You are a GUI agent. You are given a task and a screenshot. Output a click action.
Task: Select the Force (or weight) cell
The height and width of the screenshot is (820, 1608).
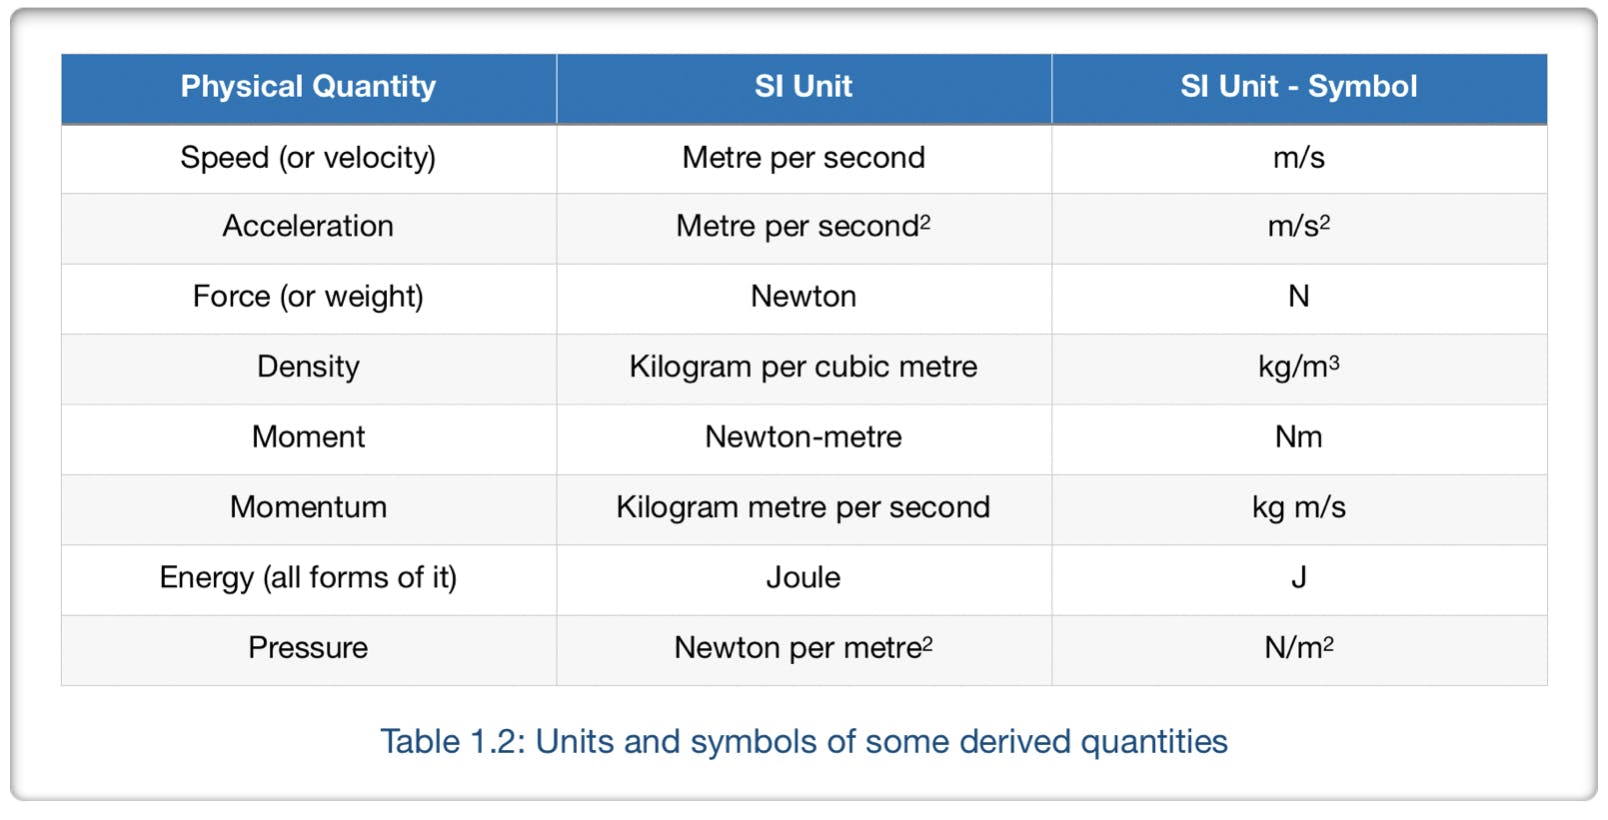[x=308, y=297]
